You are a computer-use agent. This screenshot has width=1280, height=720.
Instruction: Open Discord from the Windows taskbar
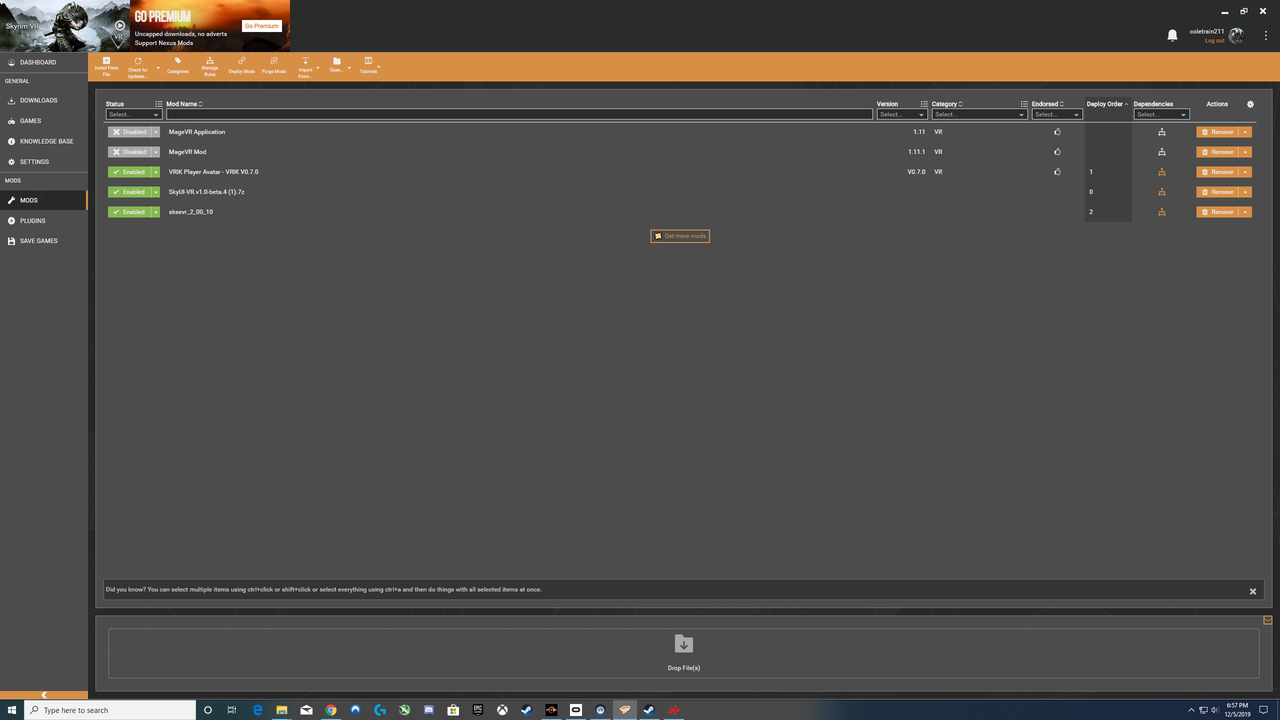(429, 710)
